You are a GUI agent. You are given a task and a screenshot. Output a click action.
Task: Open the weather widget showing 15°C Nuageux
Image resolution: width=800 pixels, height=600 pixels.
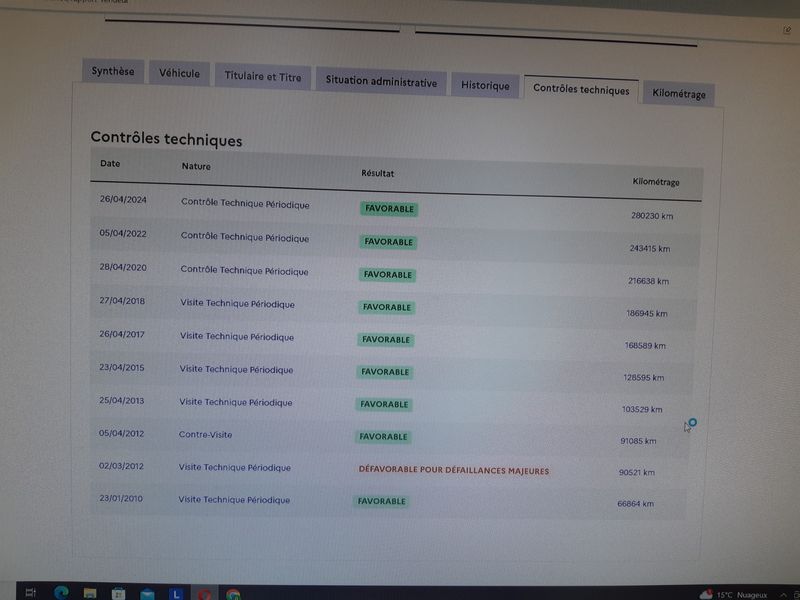click(x=734, y=595)
